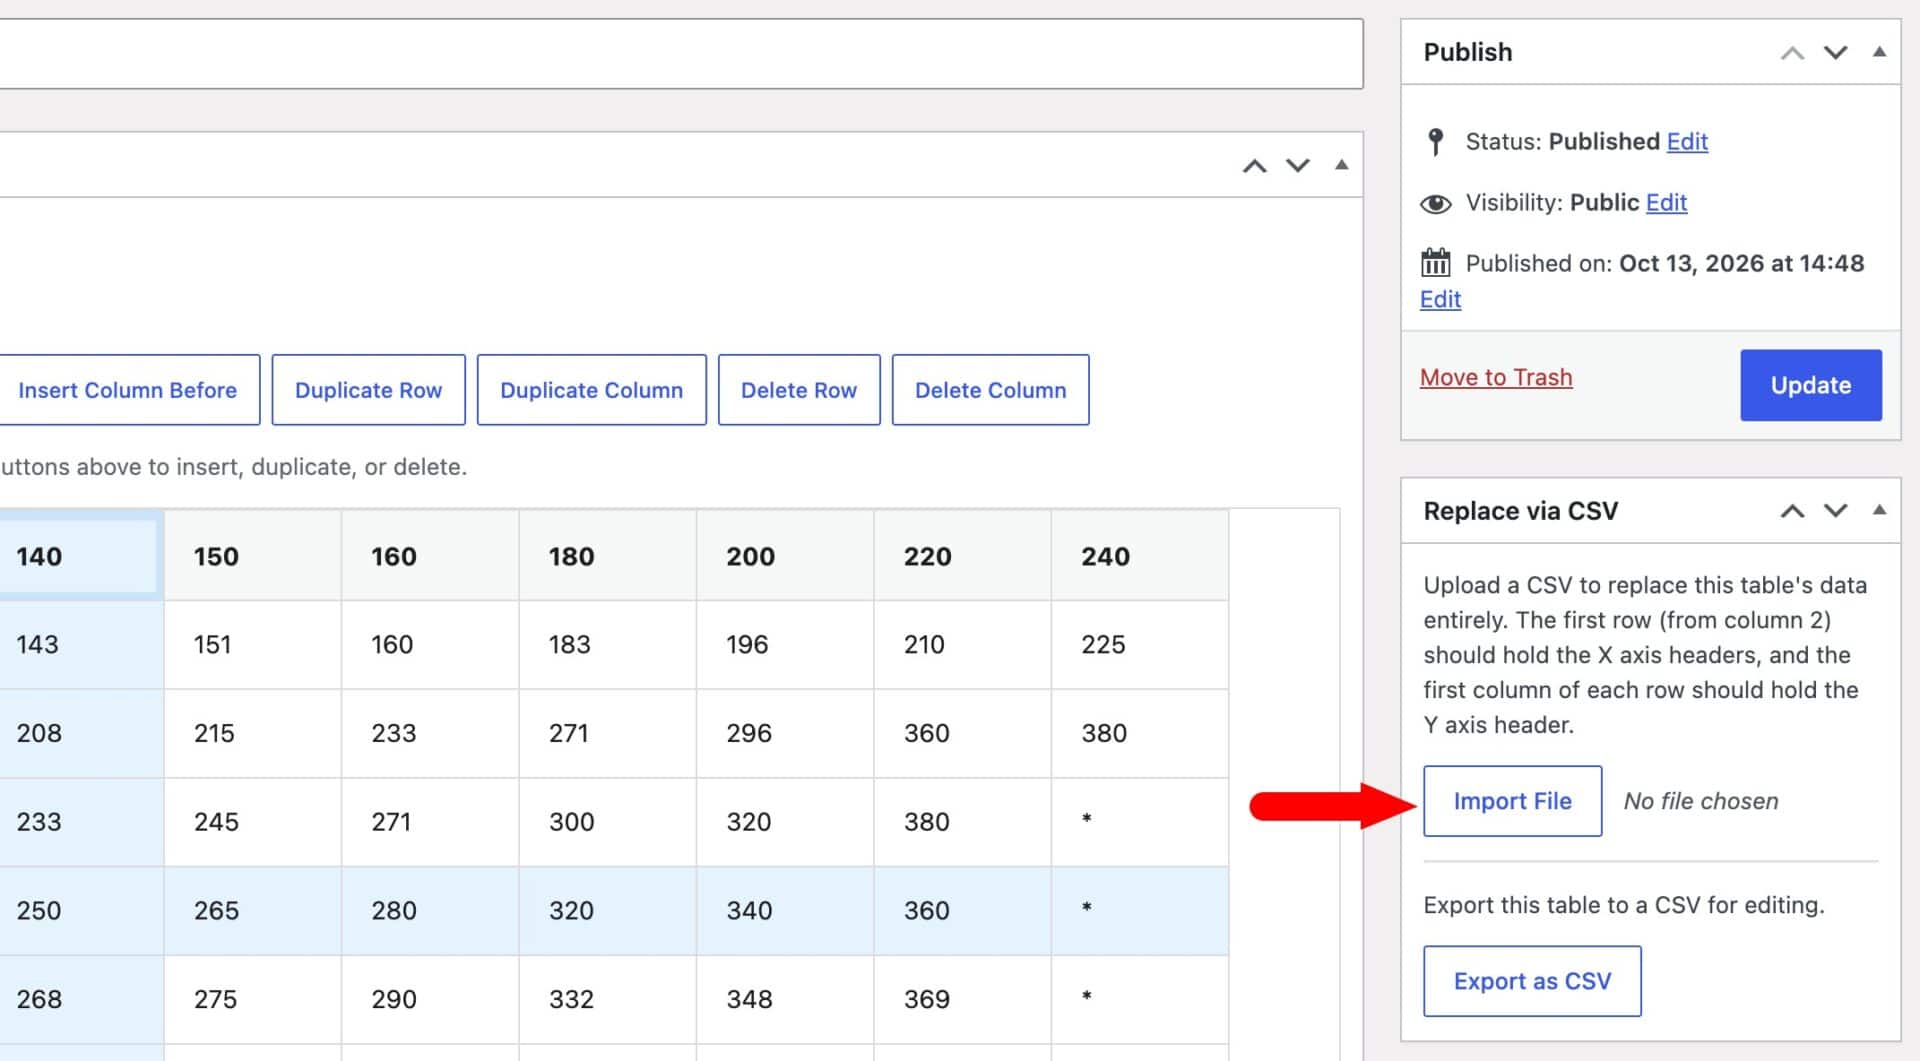Select header cell 240
Image resolution: width=1920 pixels, height=1061 pixels.
(x=1140, y=556)
